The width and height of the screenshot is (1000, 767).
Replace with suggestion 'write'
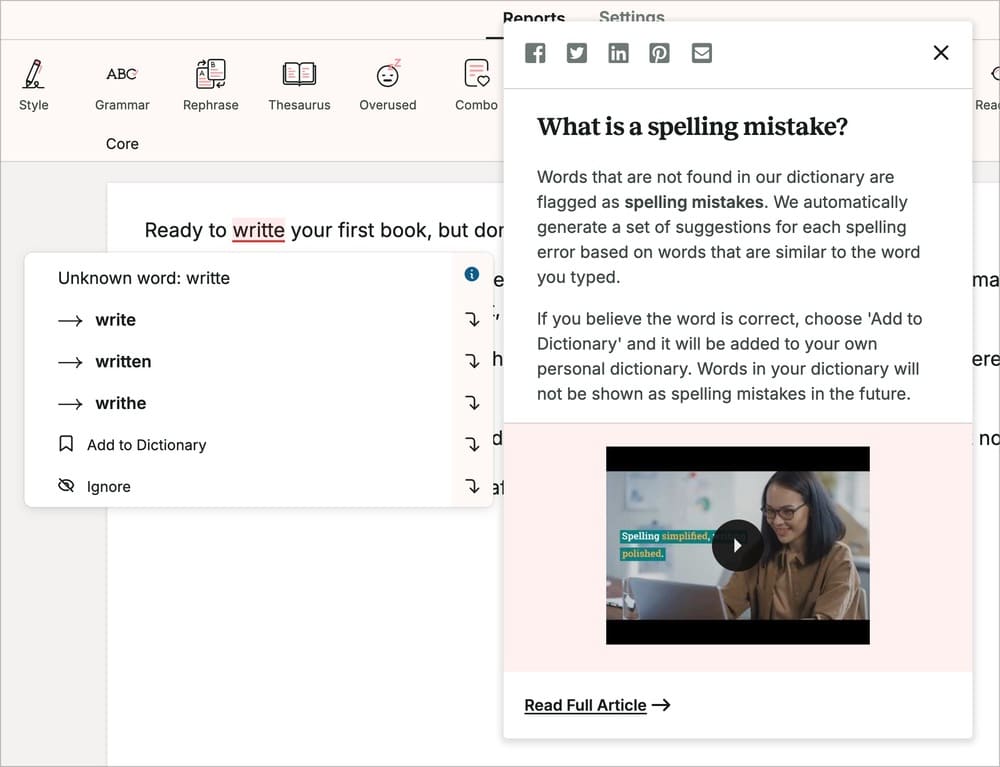[115, 319]
